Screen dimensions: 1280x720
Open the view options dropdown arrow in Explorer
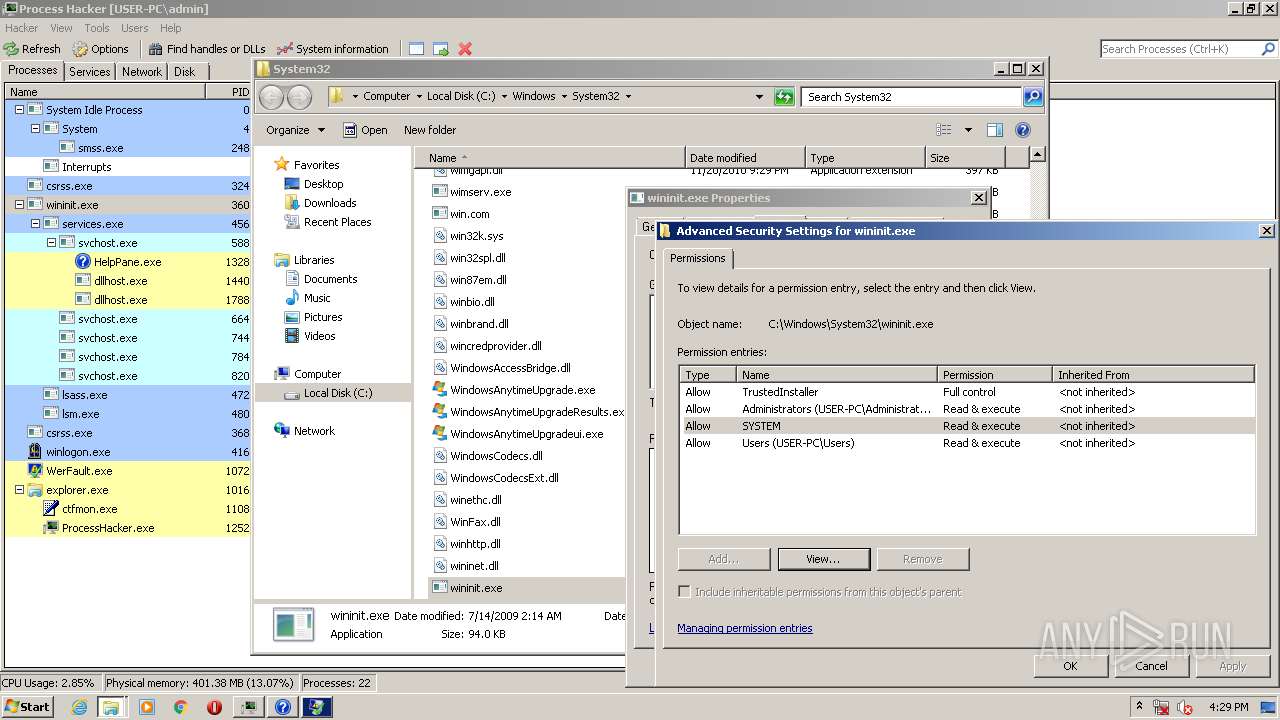[x=968, y=130]
